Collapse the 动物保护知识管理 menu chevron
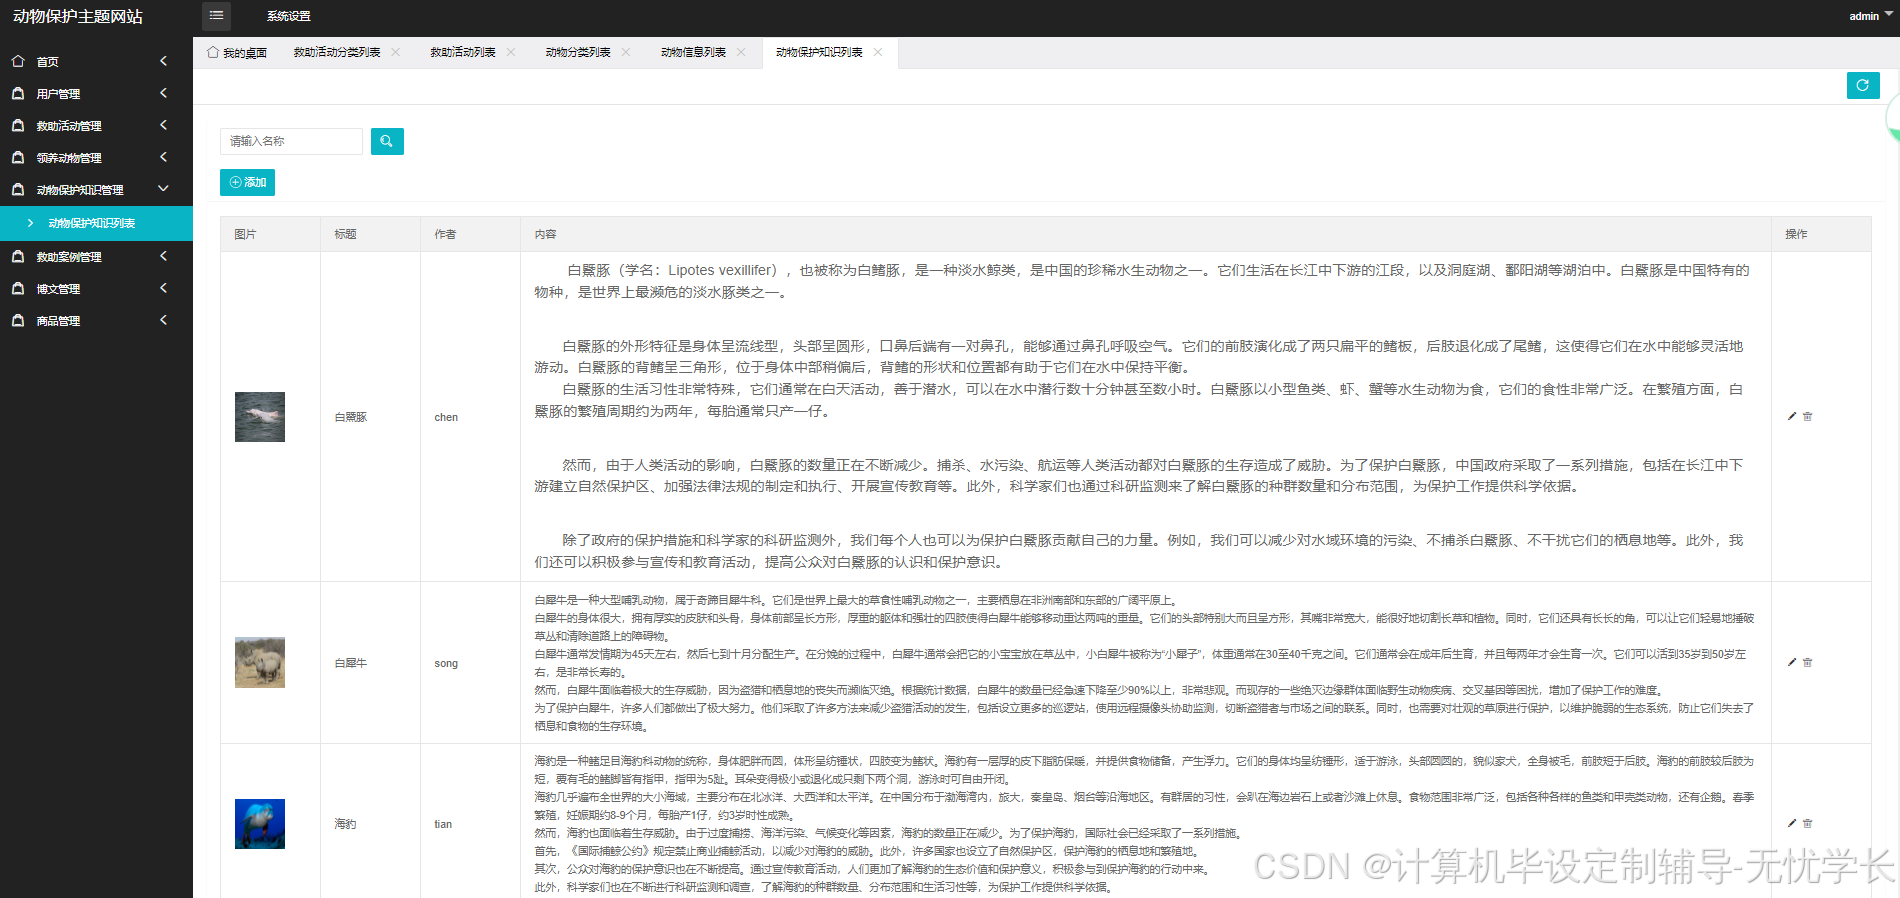Viewport: 1900px width, 898px height. [x=163, y=189]
